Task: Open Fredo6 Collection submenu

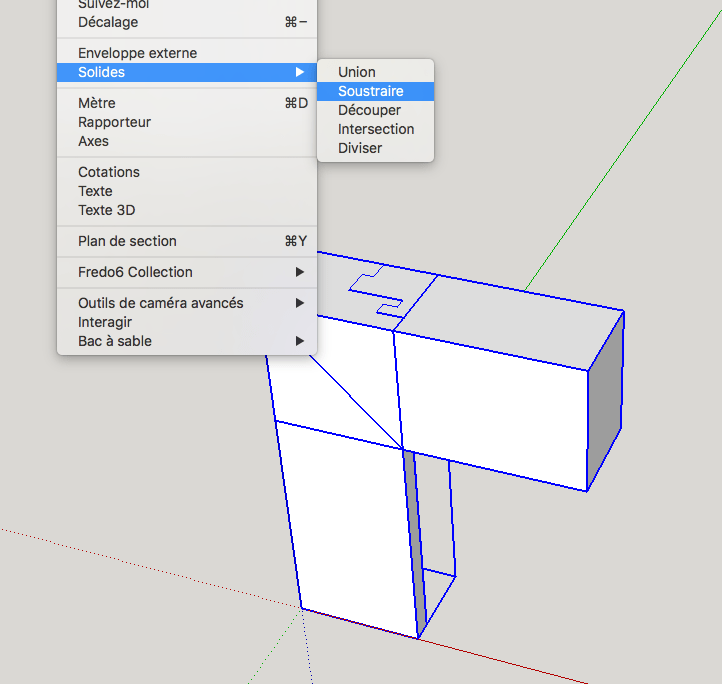Action: pyautogui.click(x=187, y=272)
